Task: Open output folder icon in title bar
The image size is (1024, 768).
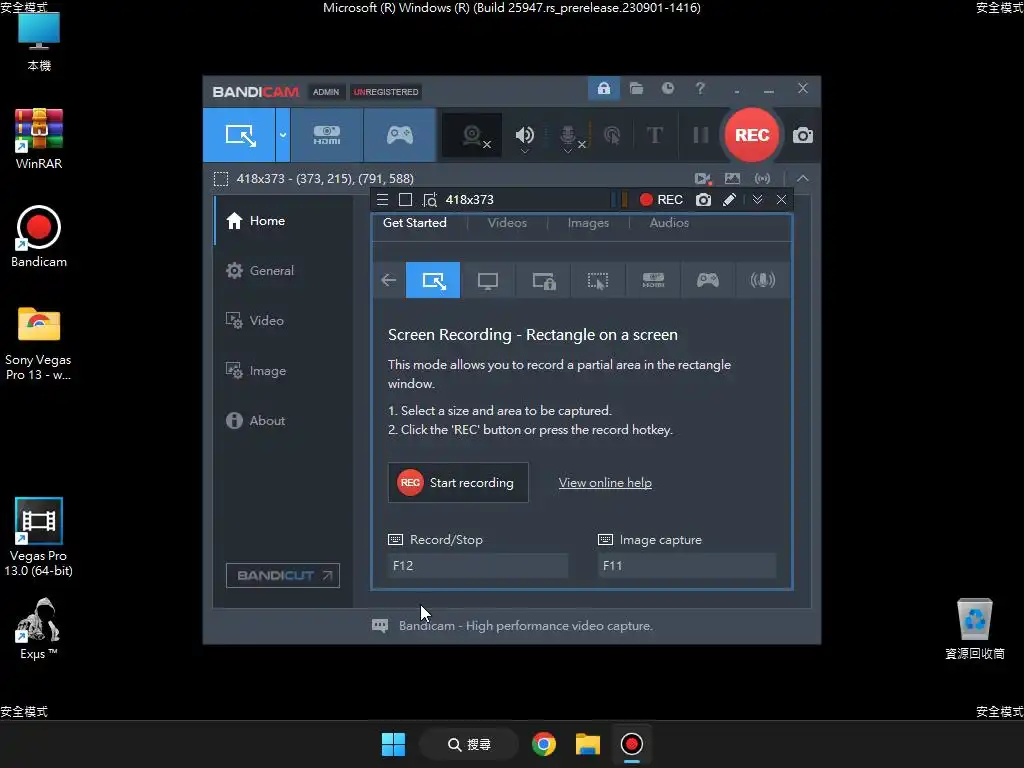Action: click(x=636, y=88)
